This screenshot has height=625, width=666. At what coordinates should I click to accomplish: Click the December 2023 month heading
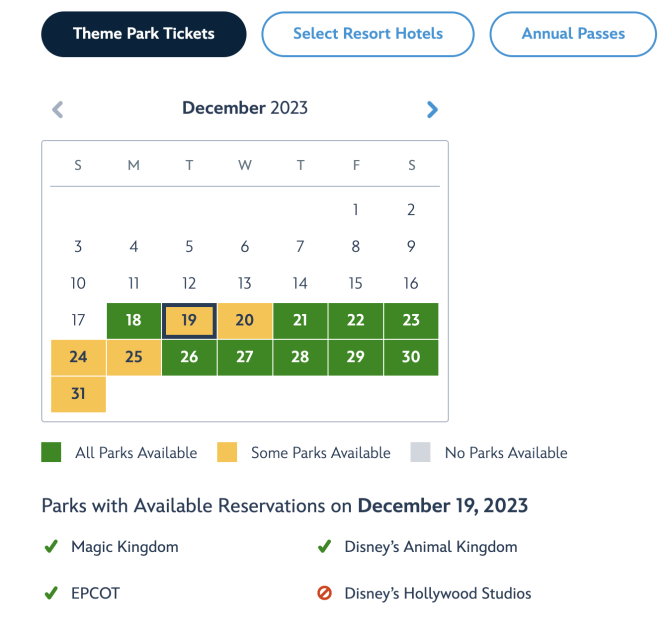245,108
